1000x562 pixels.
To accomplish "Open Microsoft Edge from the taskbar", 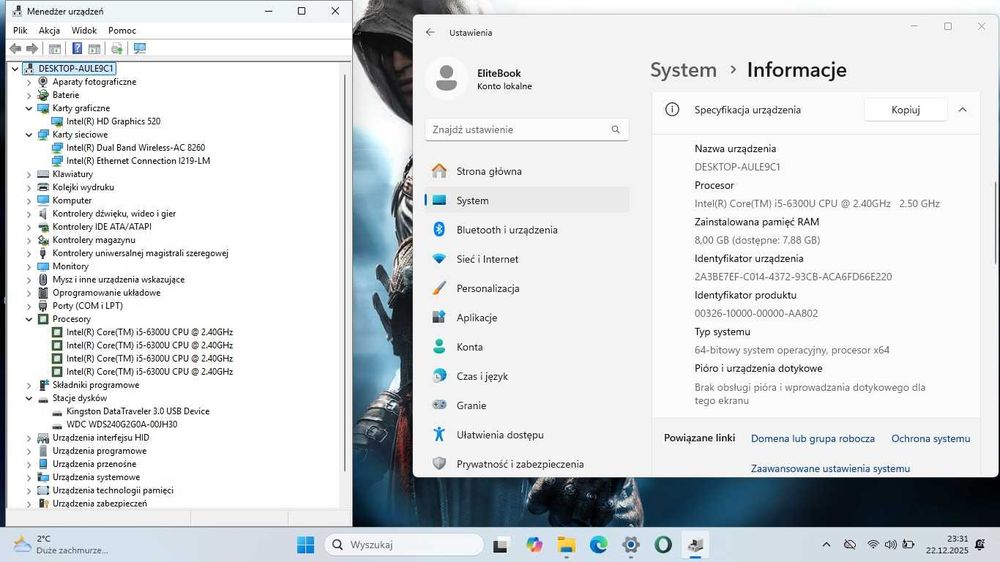I will pos(598,545).
